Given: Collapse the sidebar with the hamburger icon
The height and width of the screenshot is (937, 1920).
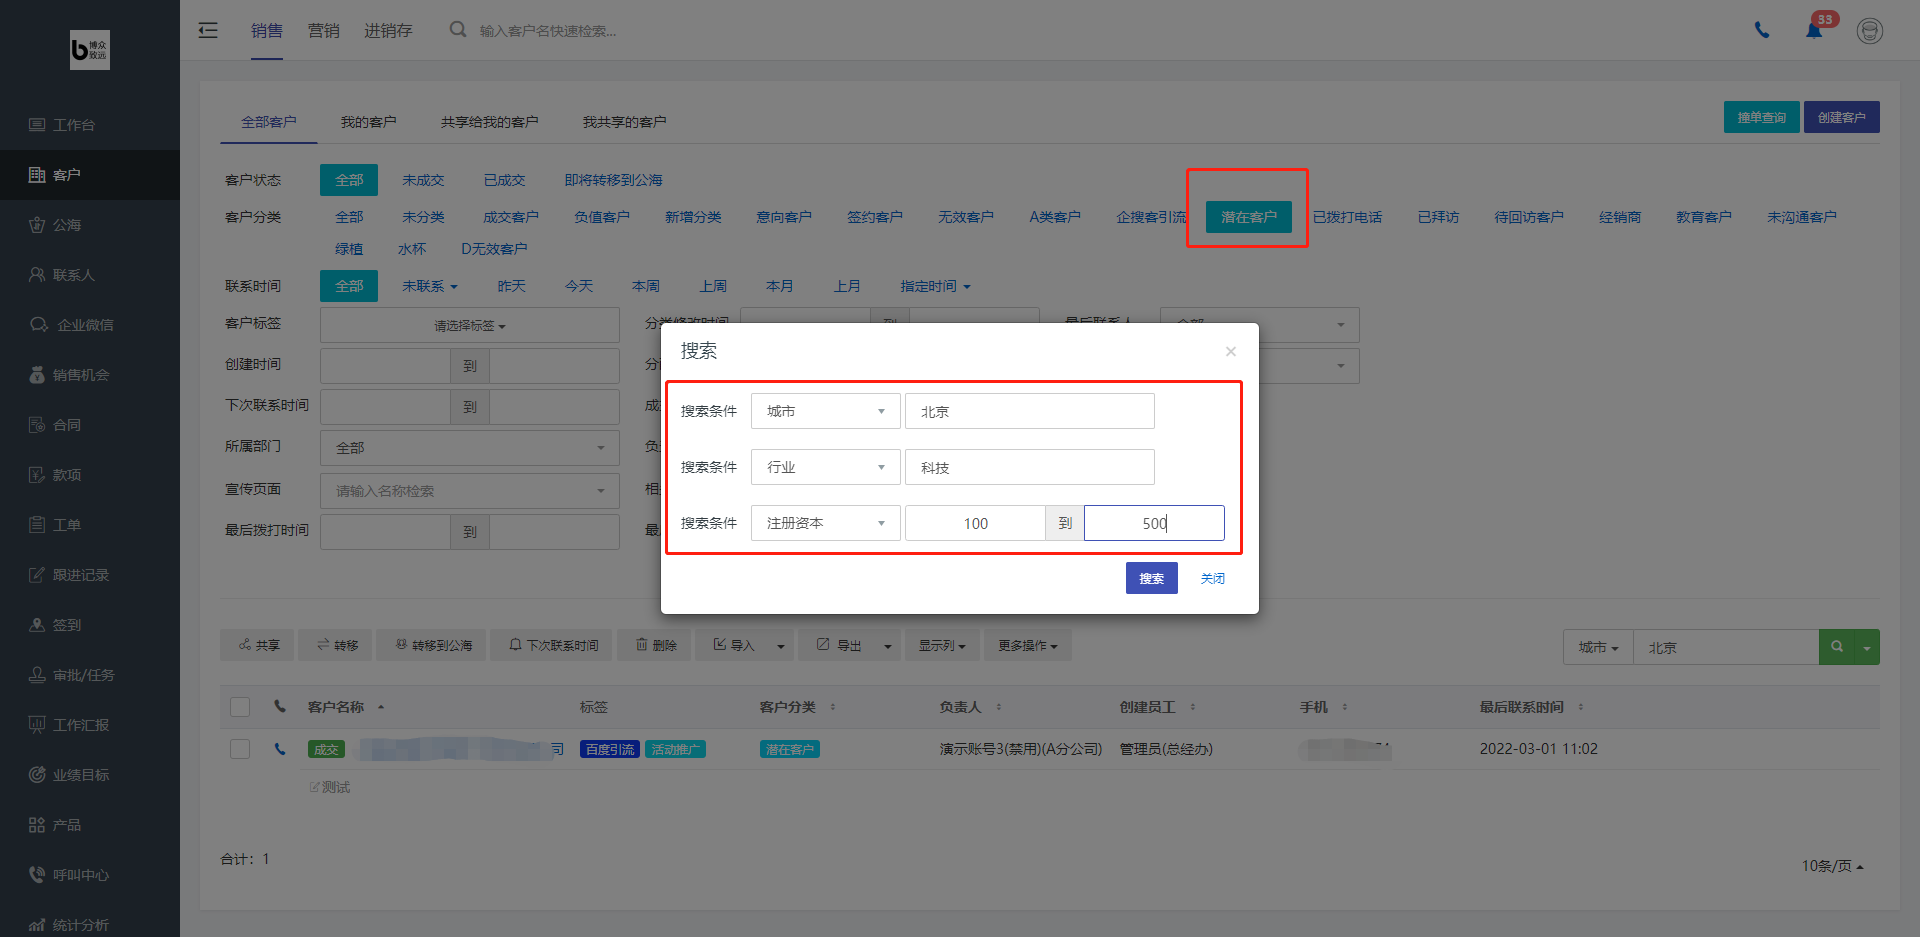Looking at the screenshot, I should (x=208, y=30).
